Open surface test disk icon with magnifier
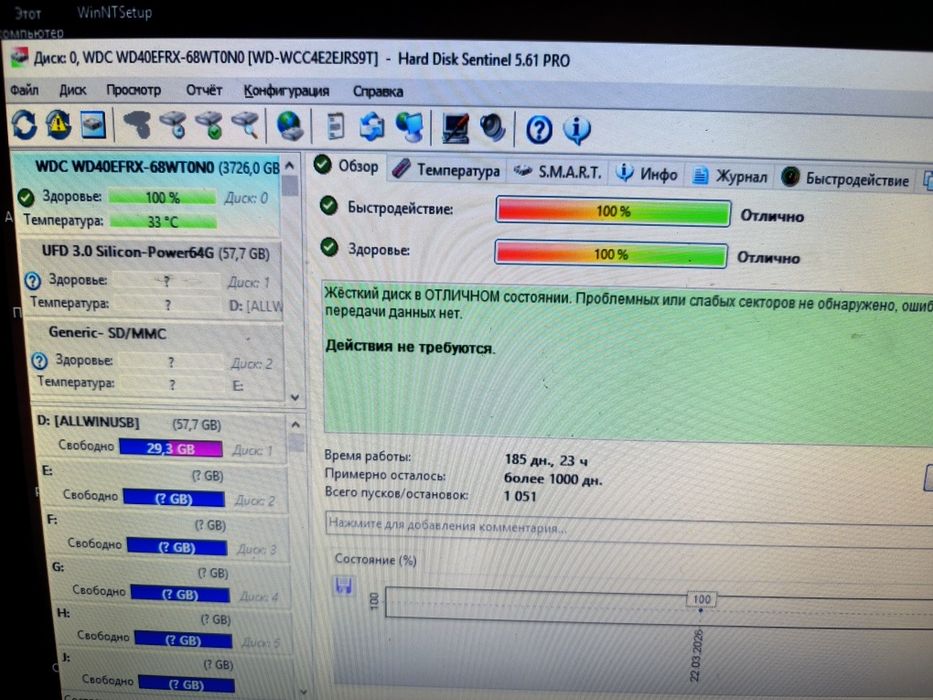 245,126
